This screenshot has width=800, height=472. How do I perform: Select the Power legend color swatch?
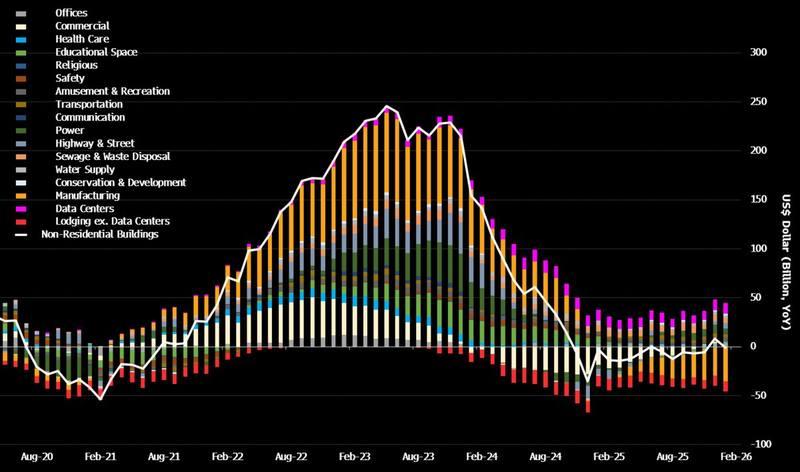21,131
